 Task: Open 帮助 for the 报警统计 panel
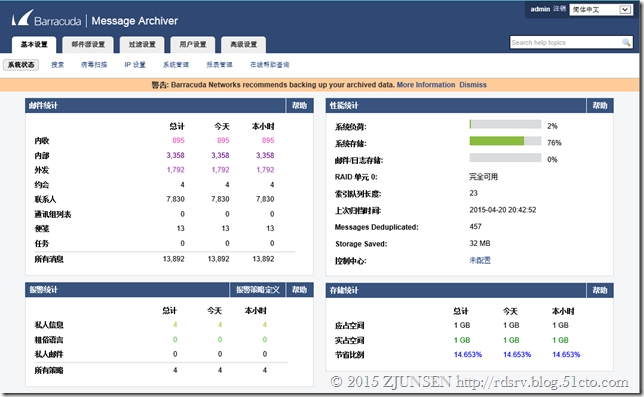pos(299,290)
